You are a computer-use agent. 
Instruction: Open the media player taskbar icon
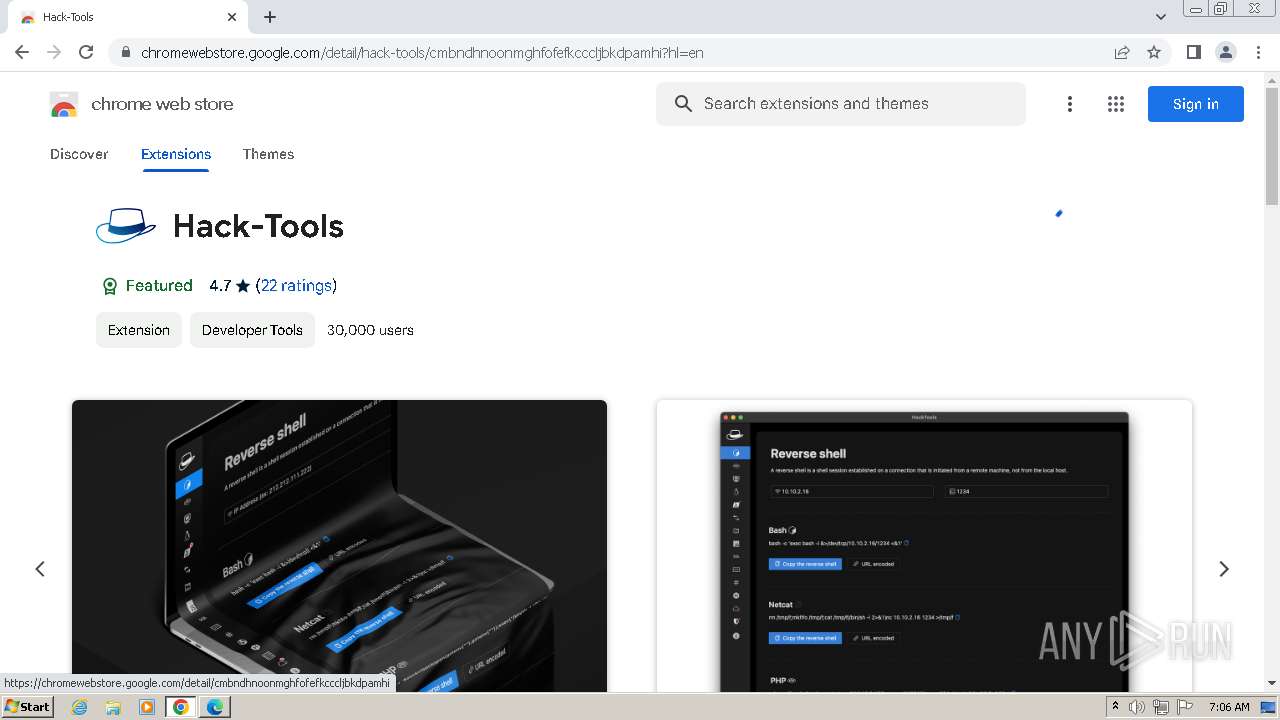[147, 707]
